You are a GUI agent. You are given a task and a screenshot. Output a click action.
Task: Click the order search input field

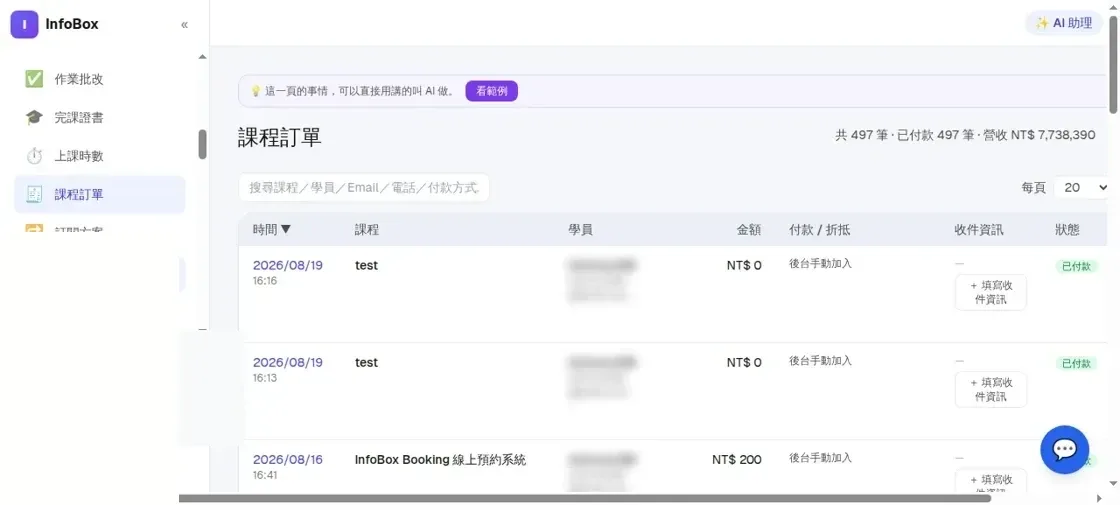[364, 187]
